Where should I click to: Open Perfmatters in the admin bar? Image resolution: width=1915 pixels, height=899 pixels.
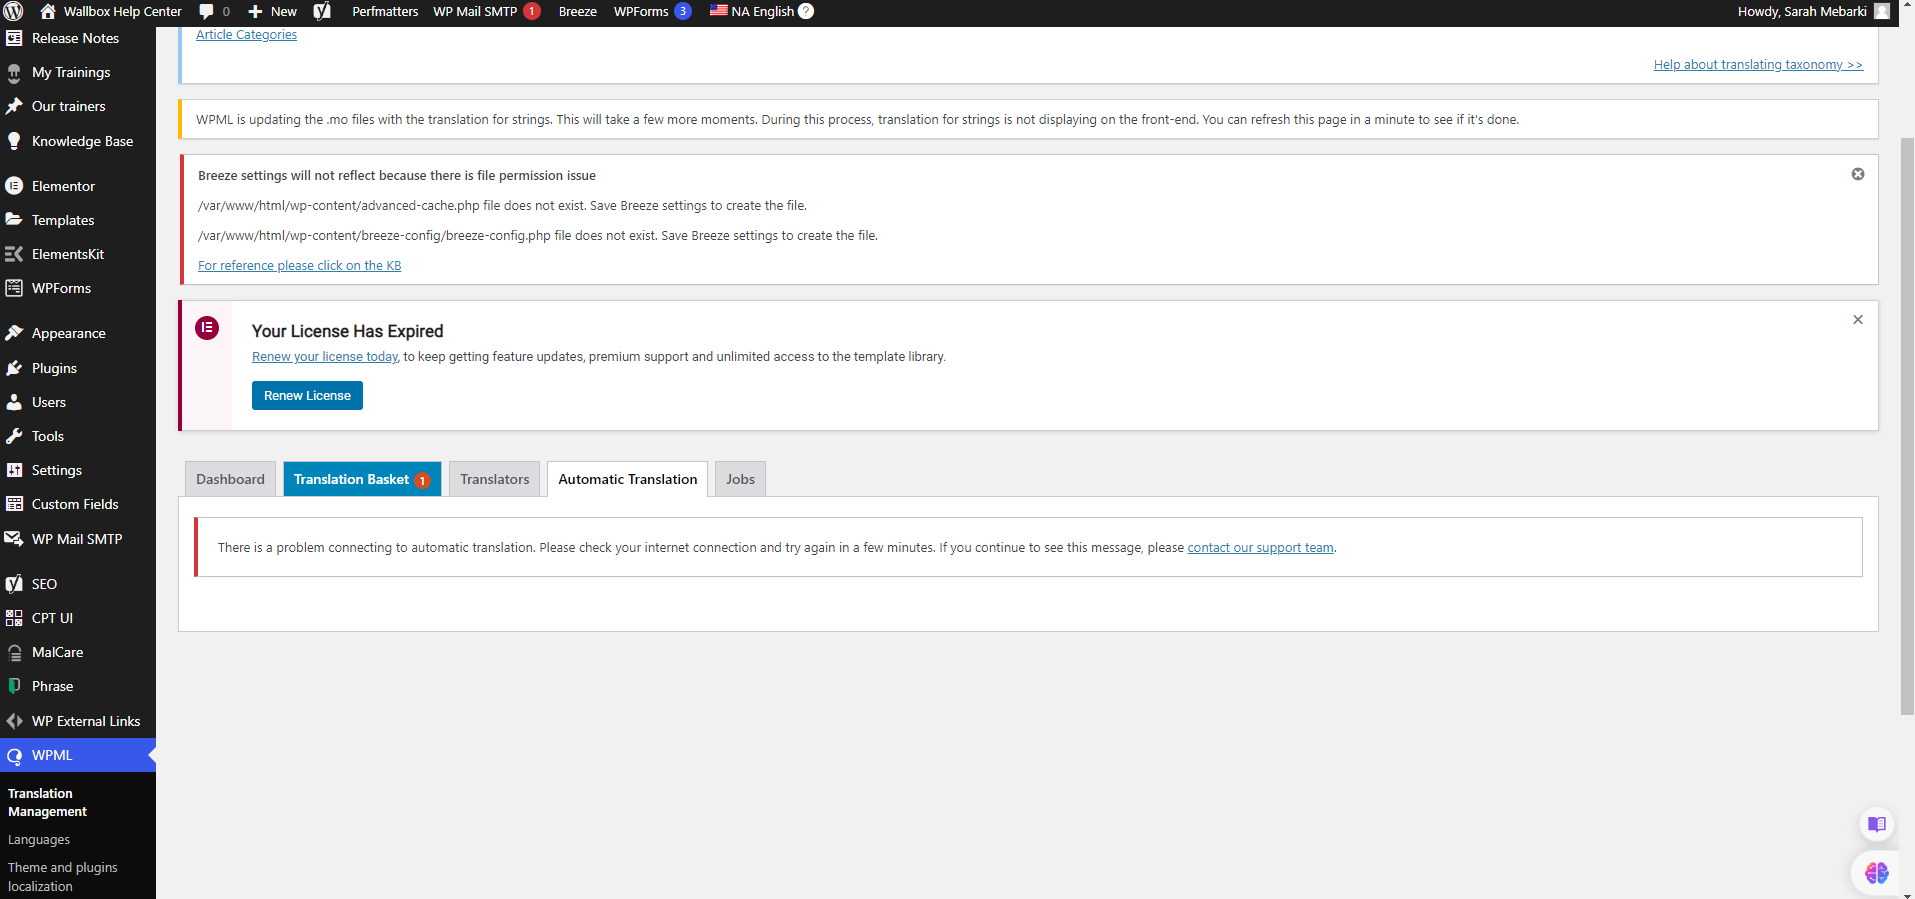385,12
